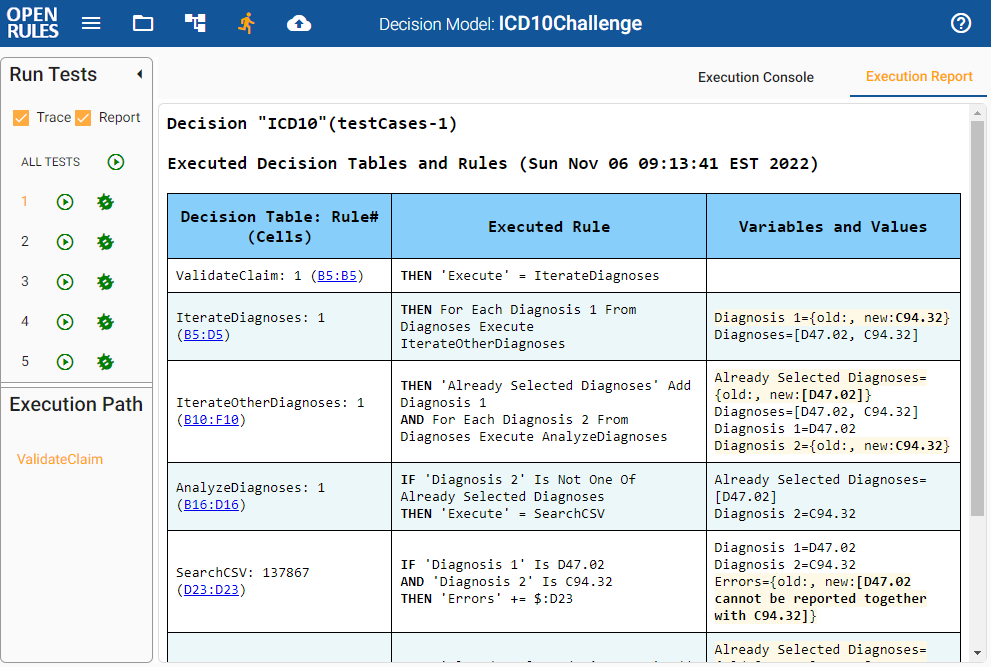Viewport: 991px width, 667px height.
Task: Uncheck the Trace checkbox
Action: coord(21,117)
